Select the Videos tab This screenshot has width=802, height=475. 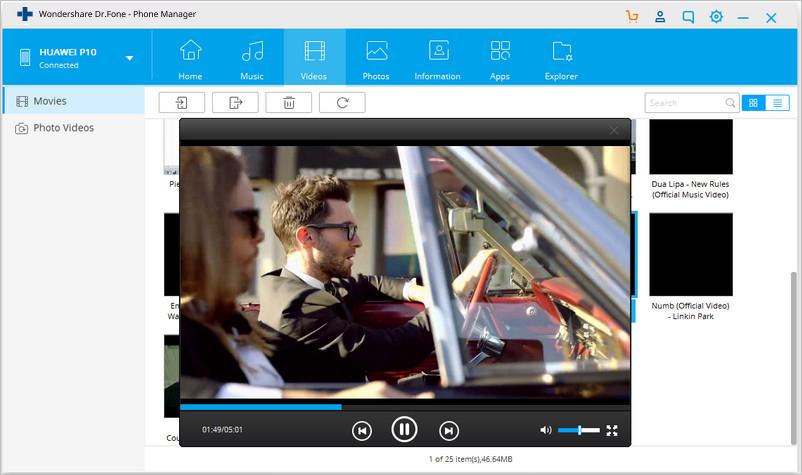pos(314,57)
